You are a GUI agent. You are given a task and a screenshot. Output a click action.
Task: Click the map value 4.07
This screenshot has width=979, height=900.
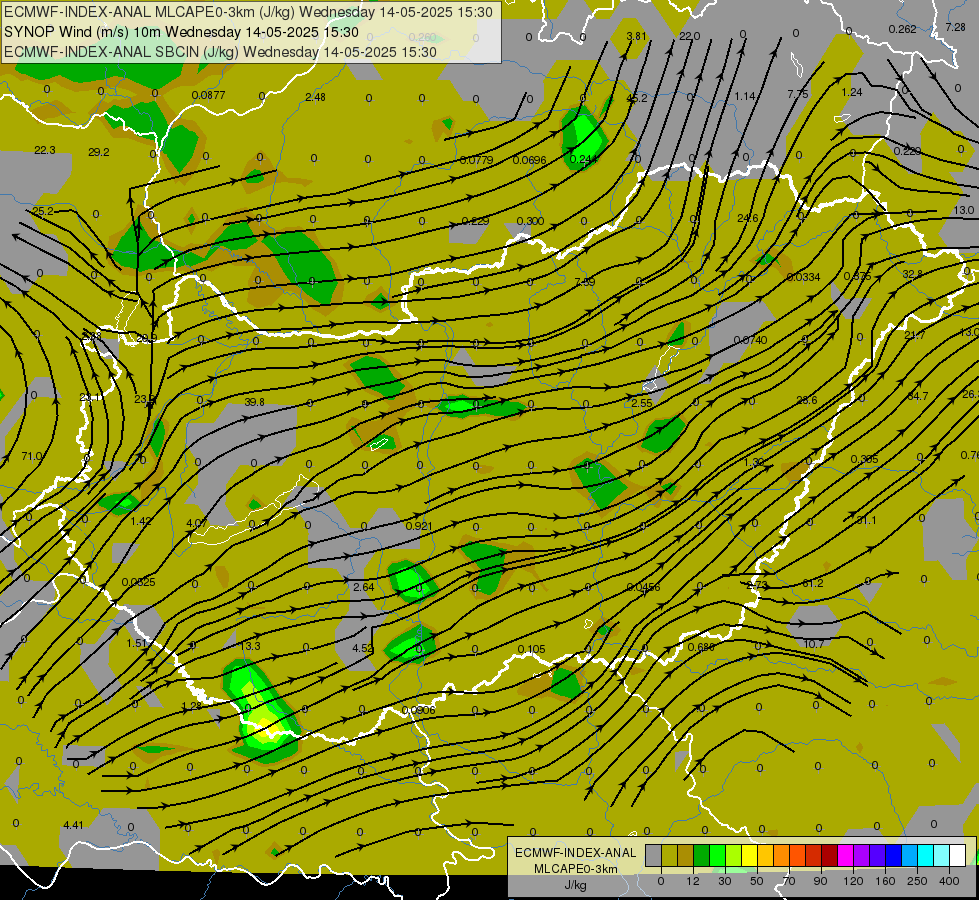pos(197,523)
